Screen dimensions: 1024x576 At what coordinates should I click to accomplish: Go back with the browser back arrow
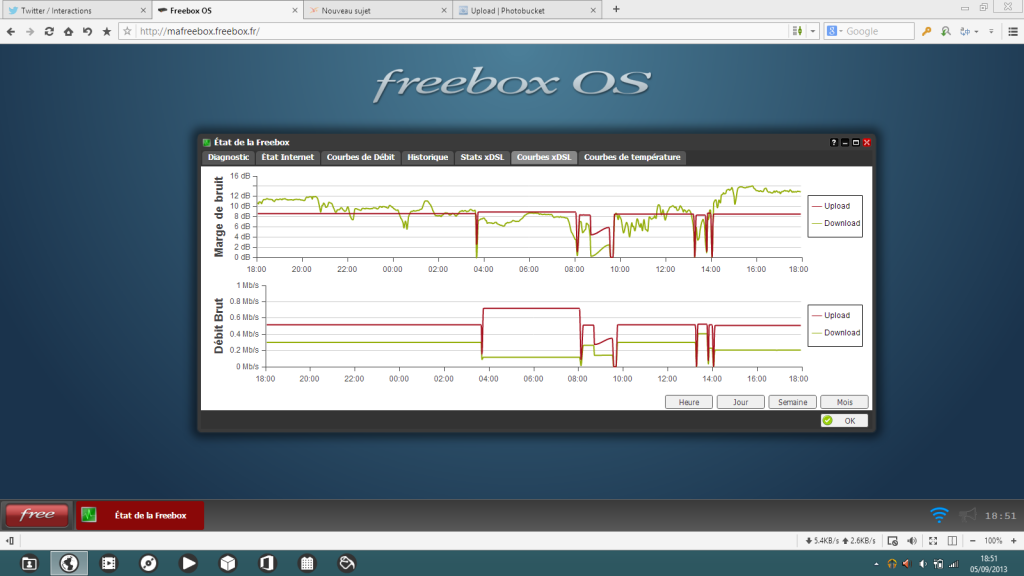tap(10, 31)
